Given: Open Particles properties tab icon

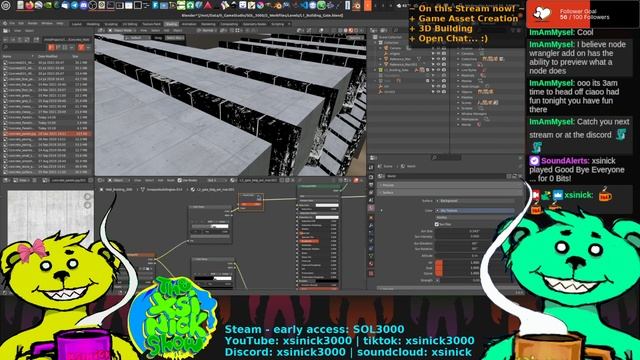Looking at the screenshot, I should (371, 233).
